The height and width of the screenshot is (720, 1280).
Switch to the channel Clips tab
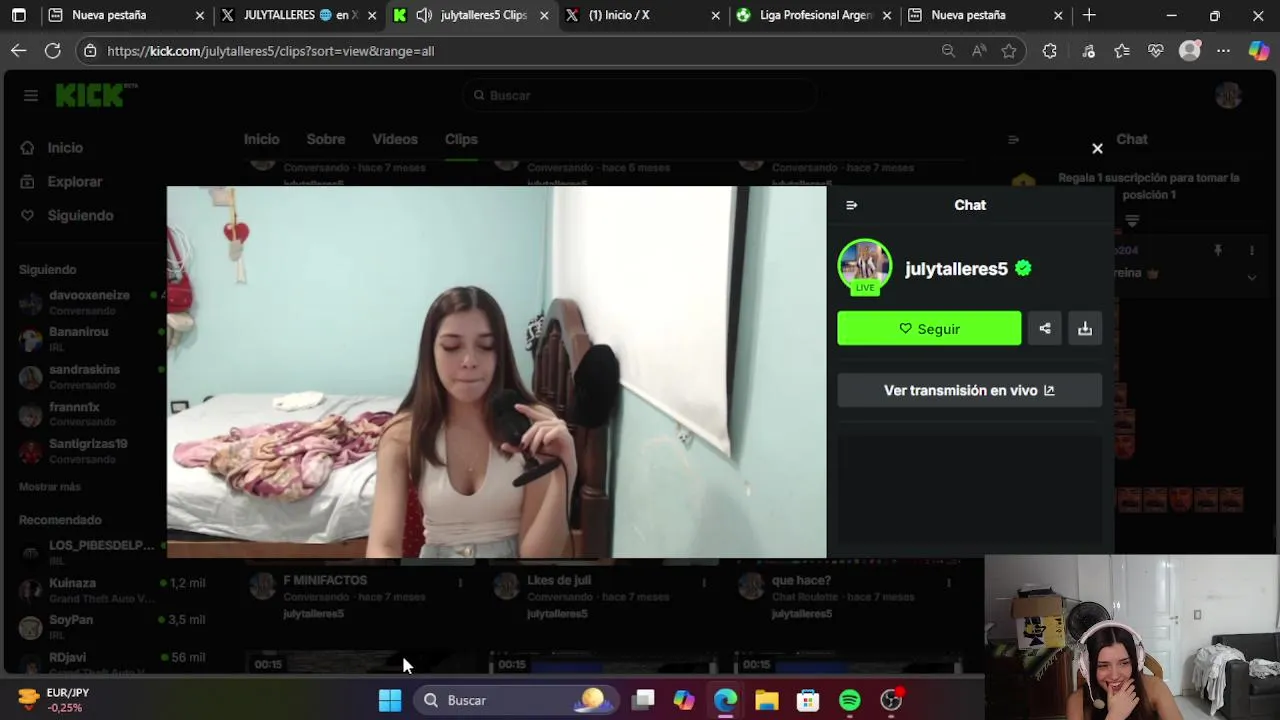pos(461,139)
